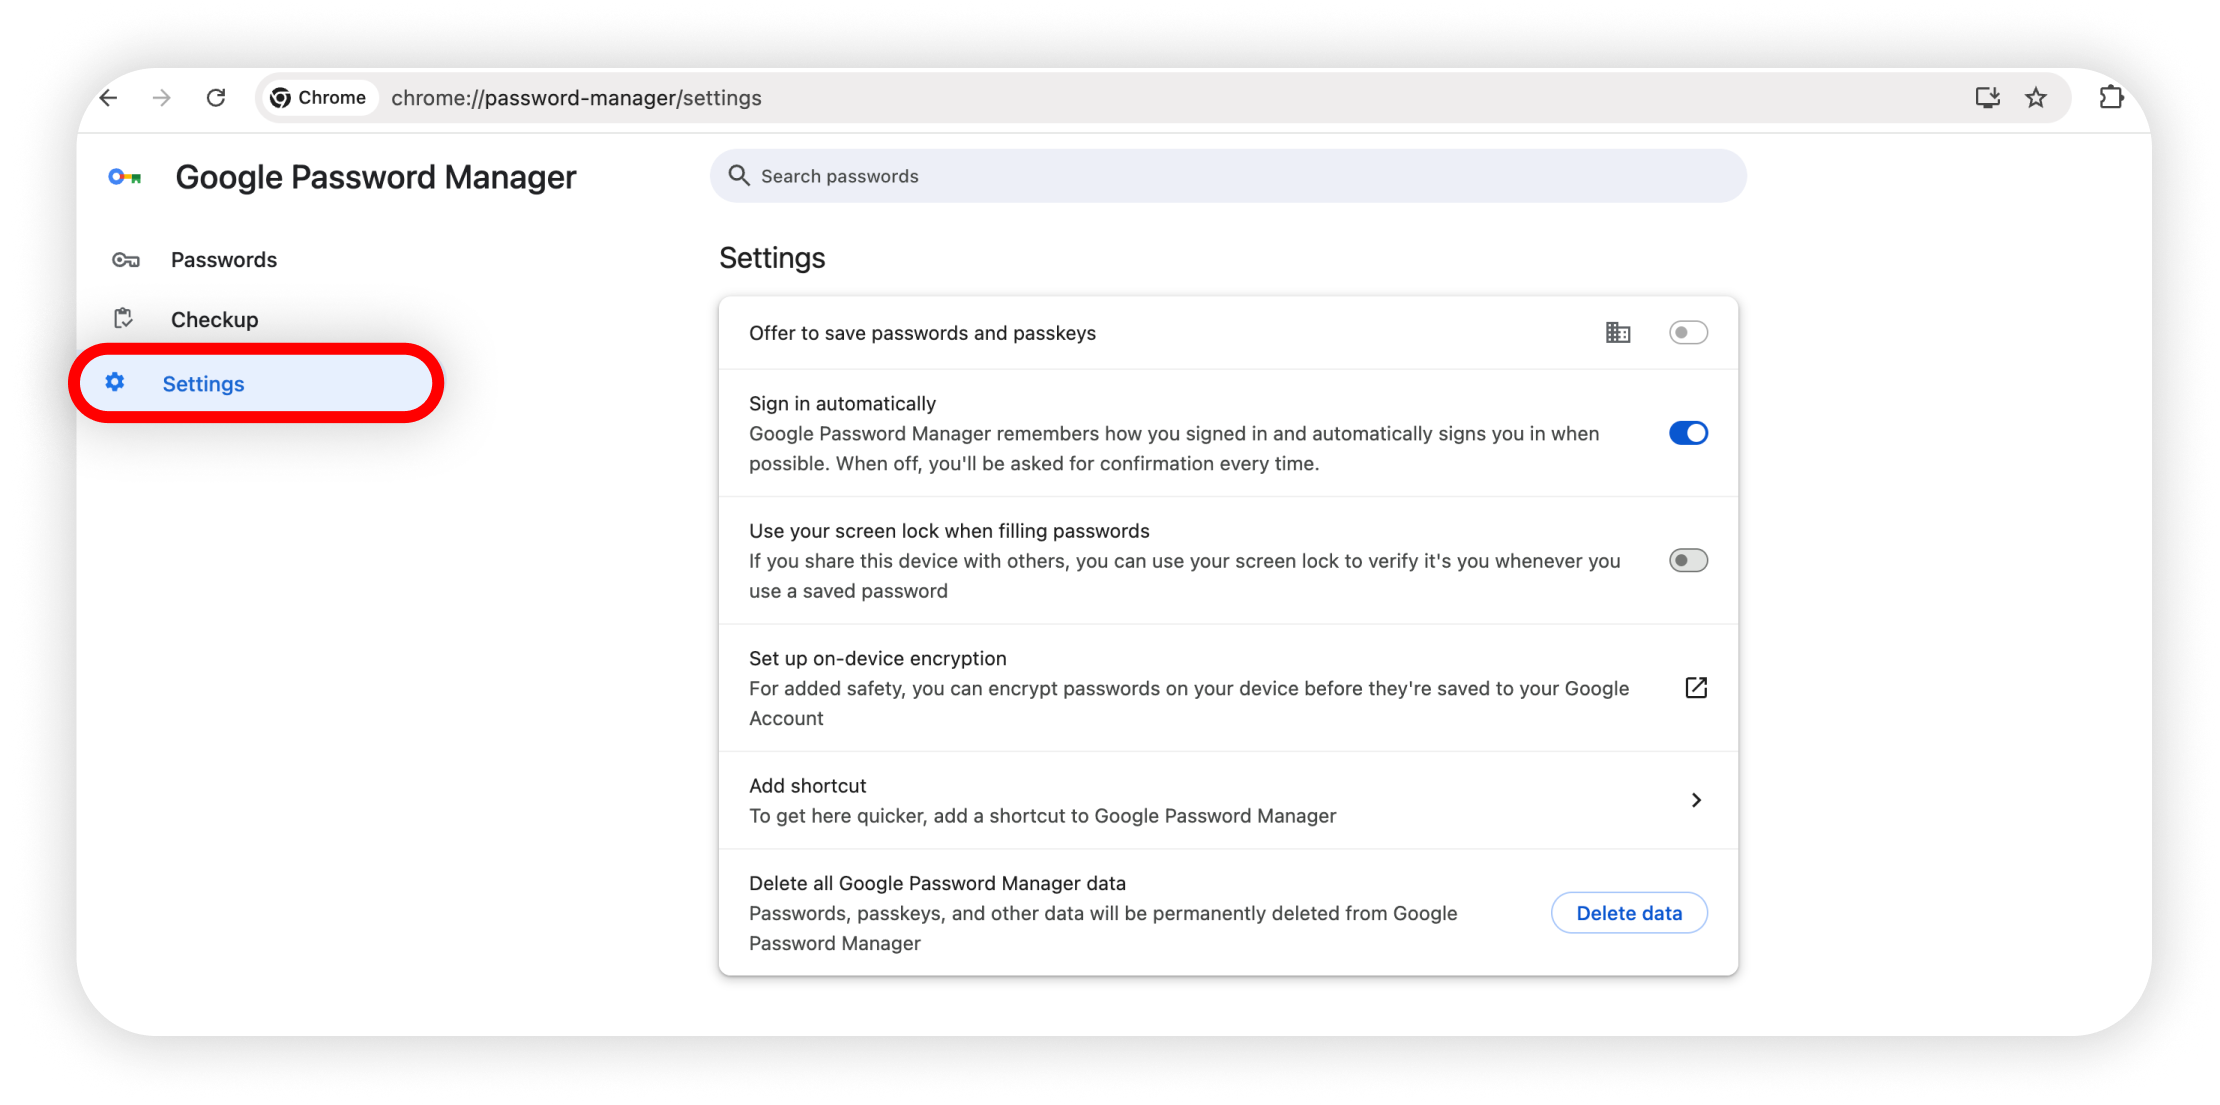Click the address bar URL text
The width and height of the screenshot is (2220, 1105).
576,98
